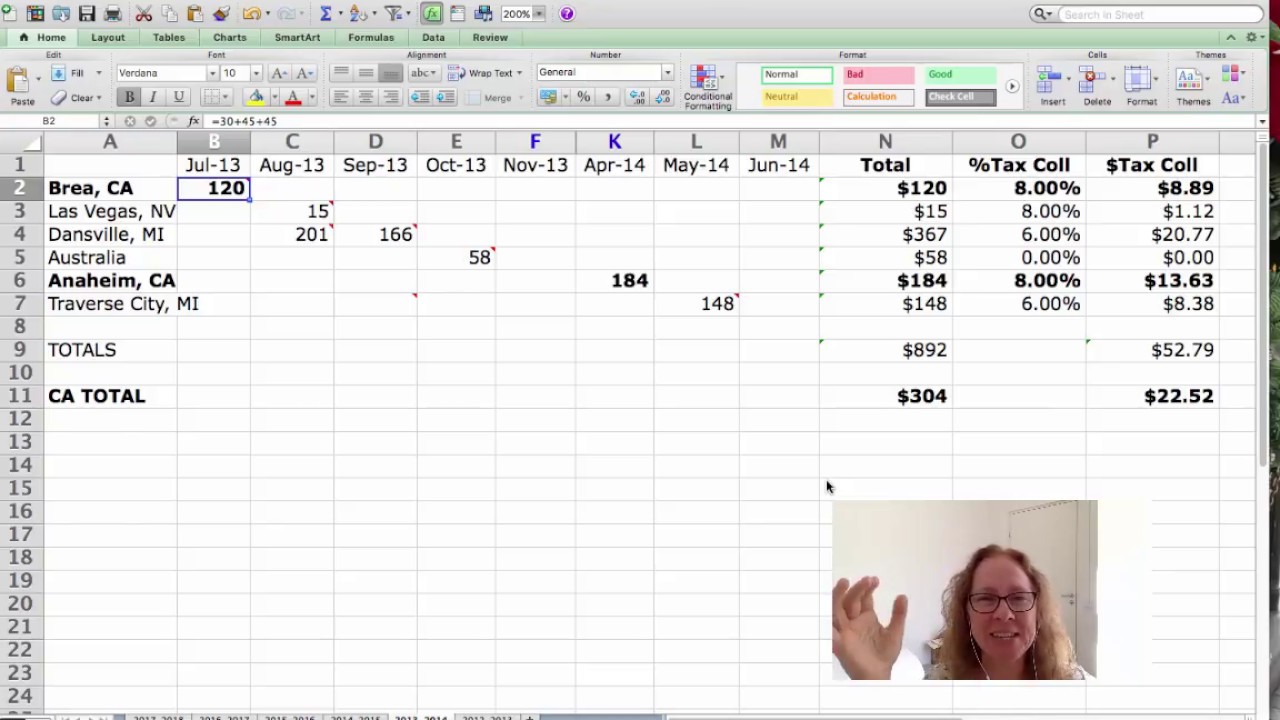Click the Sort A-Z icon
Viewport: 1280px width, 720px height.
[x=357, y=14]
